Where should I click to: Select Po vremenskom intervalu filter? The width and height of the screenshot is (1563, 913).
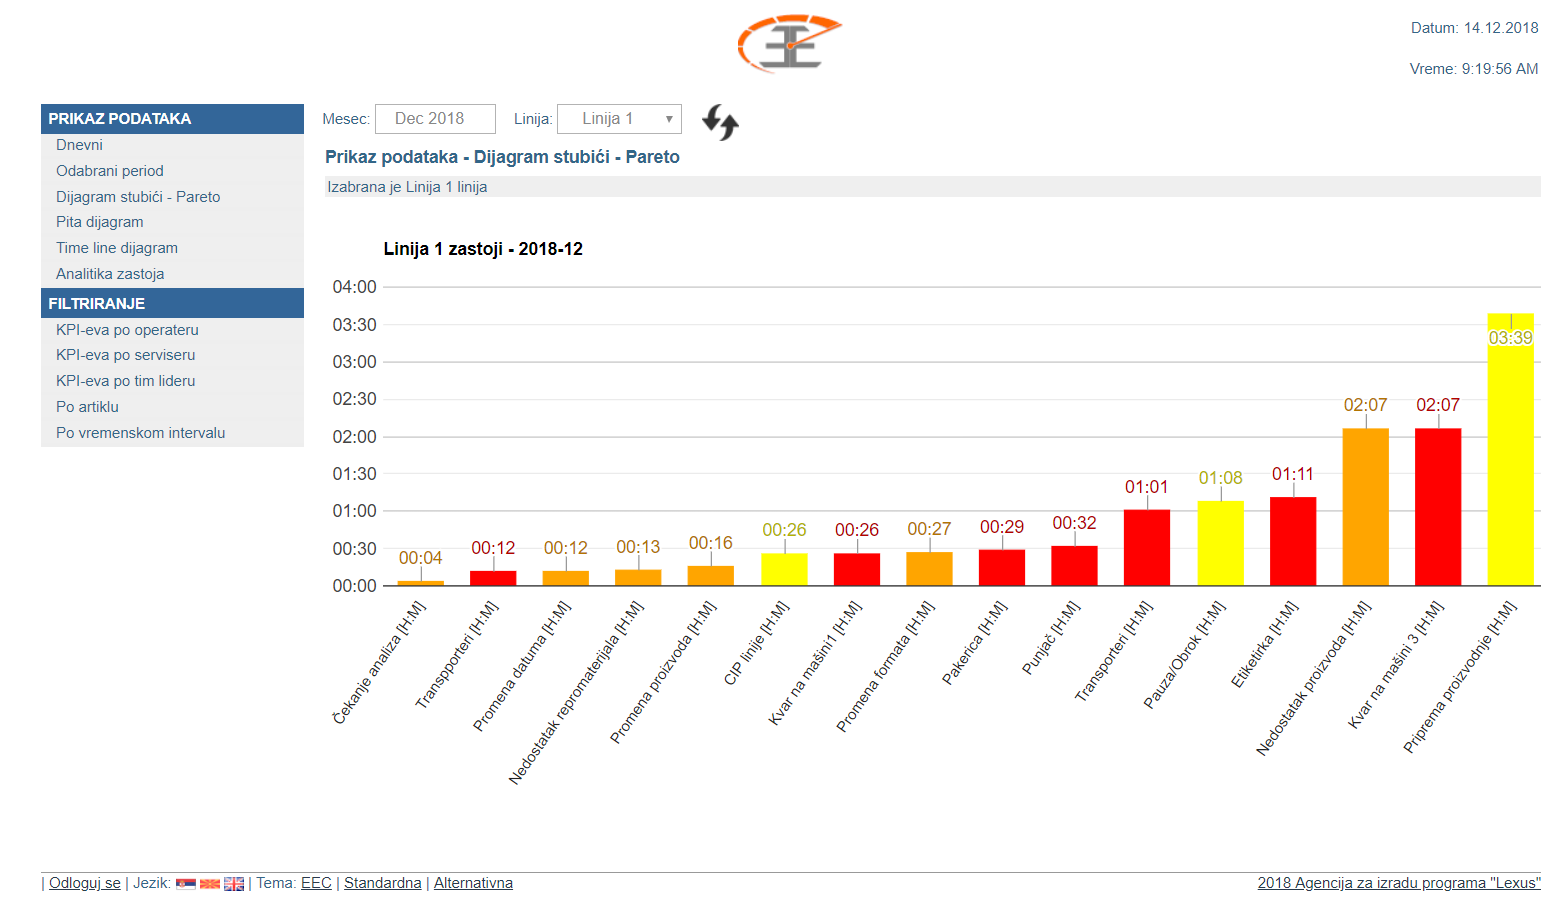(140, 433)
